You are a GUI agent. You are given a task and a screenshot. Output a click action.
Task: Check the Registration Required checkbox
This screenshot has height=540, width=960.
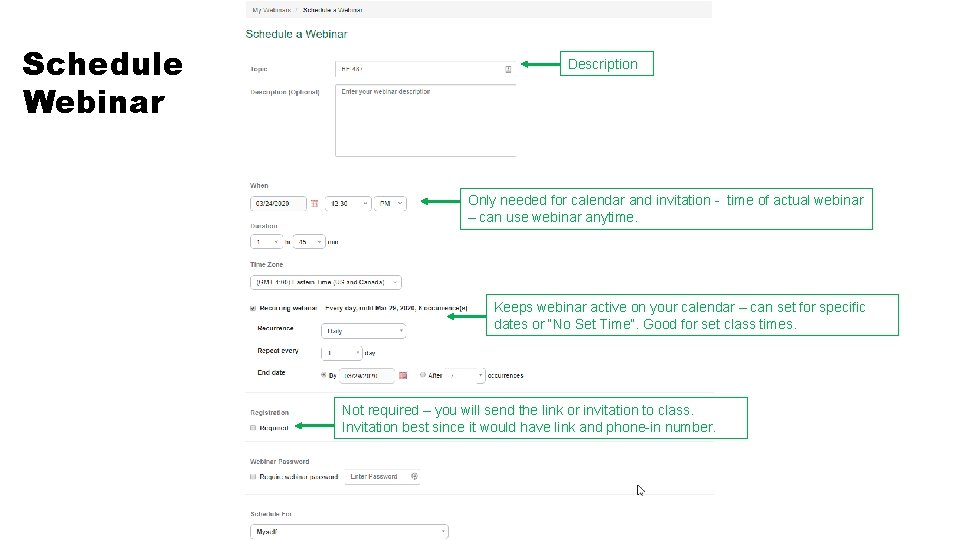pos(253,428)
